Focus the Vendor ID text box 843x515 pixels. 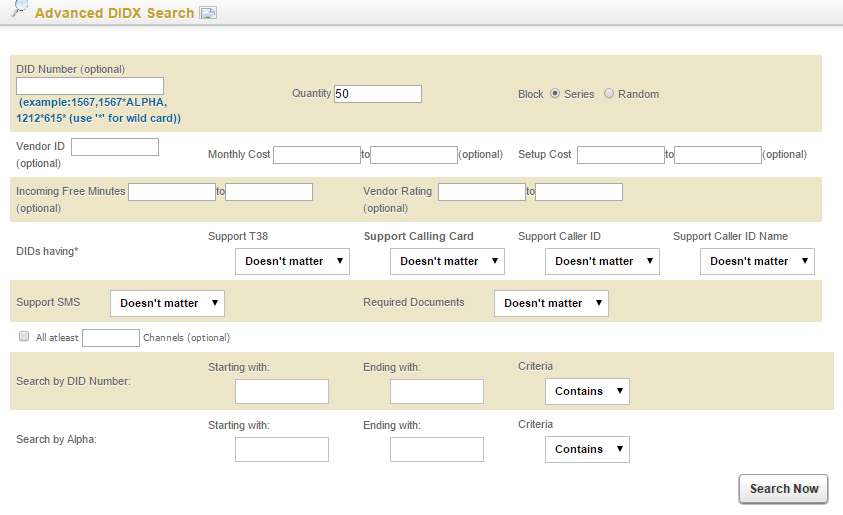coord(115,147)
